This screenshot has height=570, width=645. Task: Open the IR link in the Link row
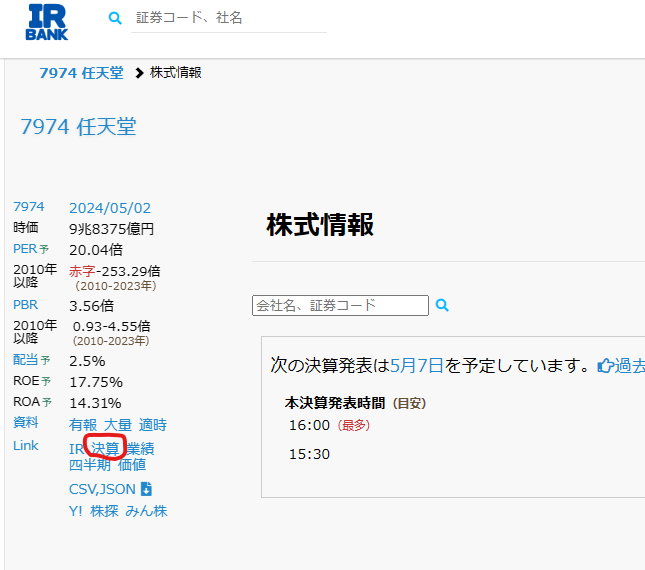pyautogui.click(x=77, y=449)
